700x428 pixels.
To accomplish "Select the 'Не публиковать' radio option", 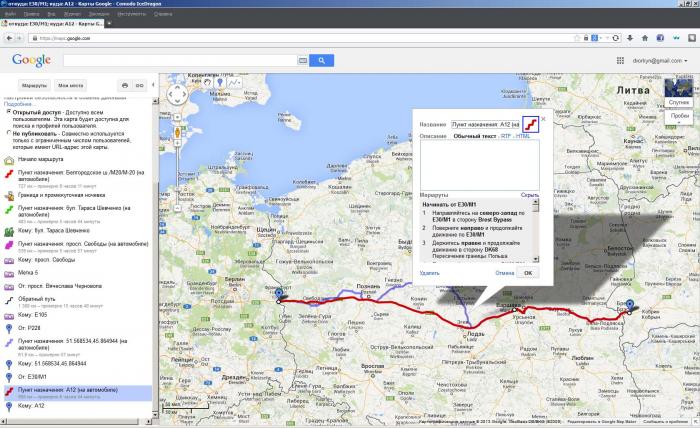I will (8, 130).
